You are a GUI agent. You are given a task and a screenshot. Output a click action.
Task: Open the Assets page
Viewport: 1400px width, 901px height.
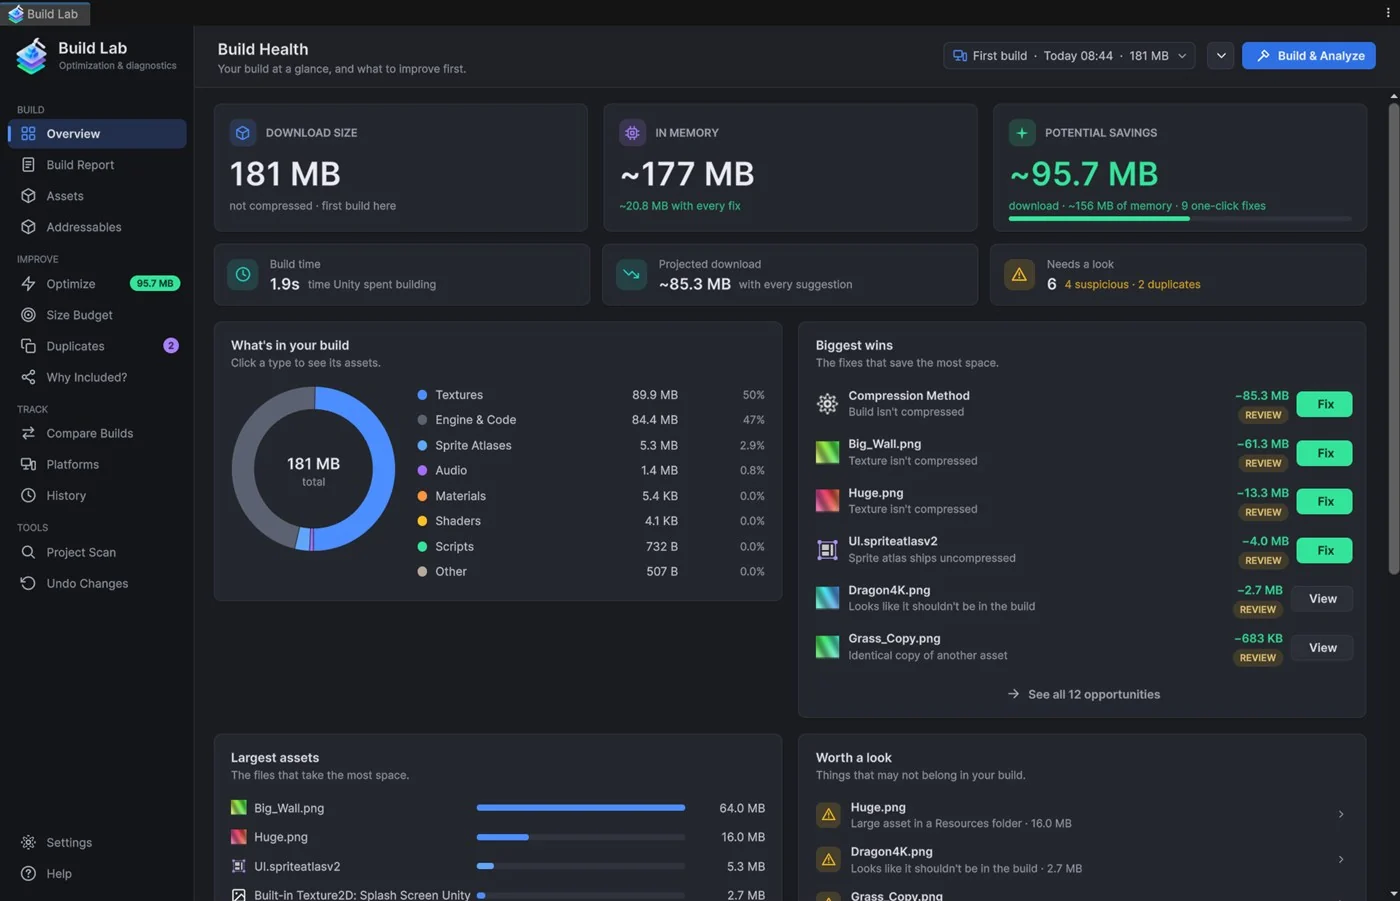tap(97, 196)
